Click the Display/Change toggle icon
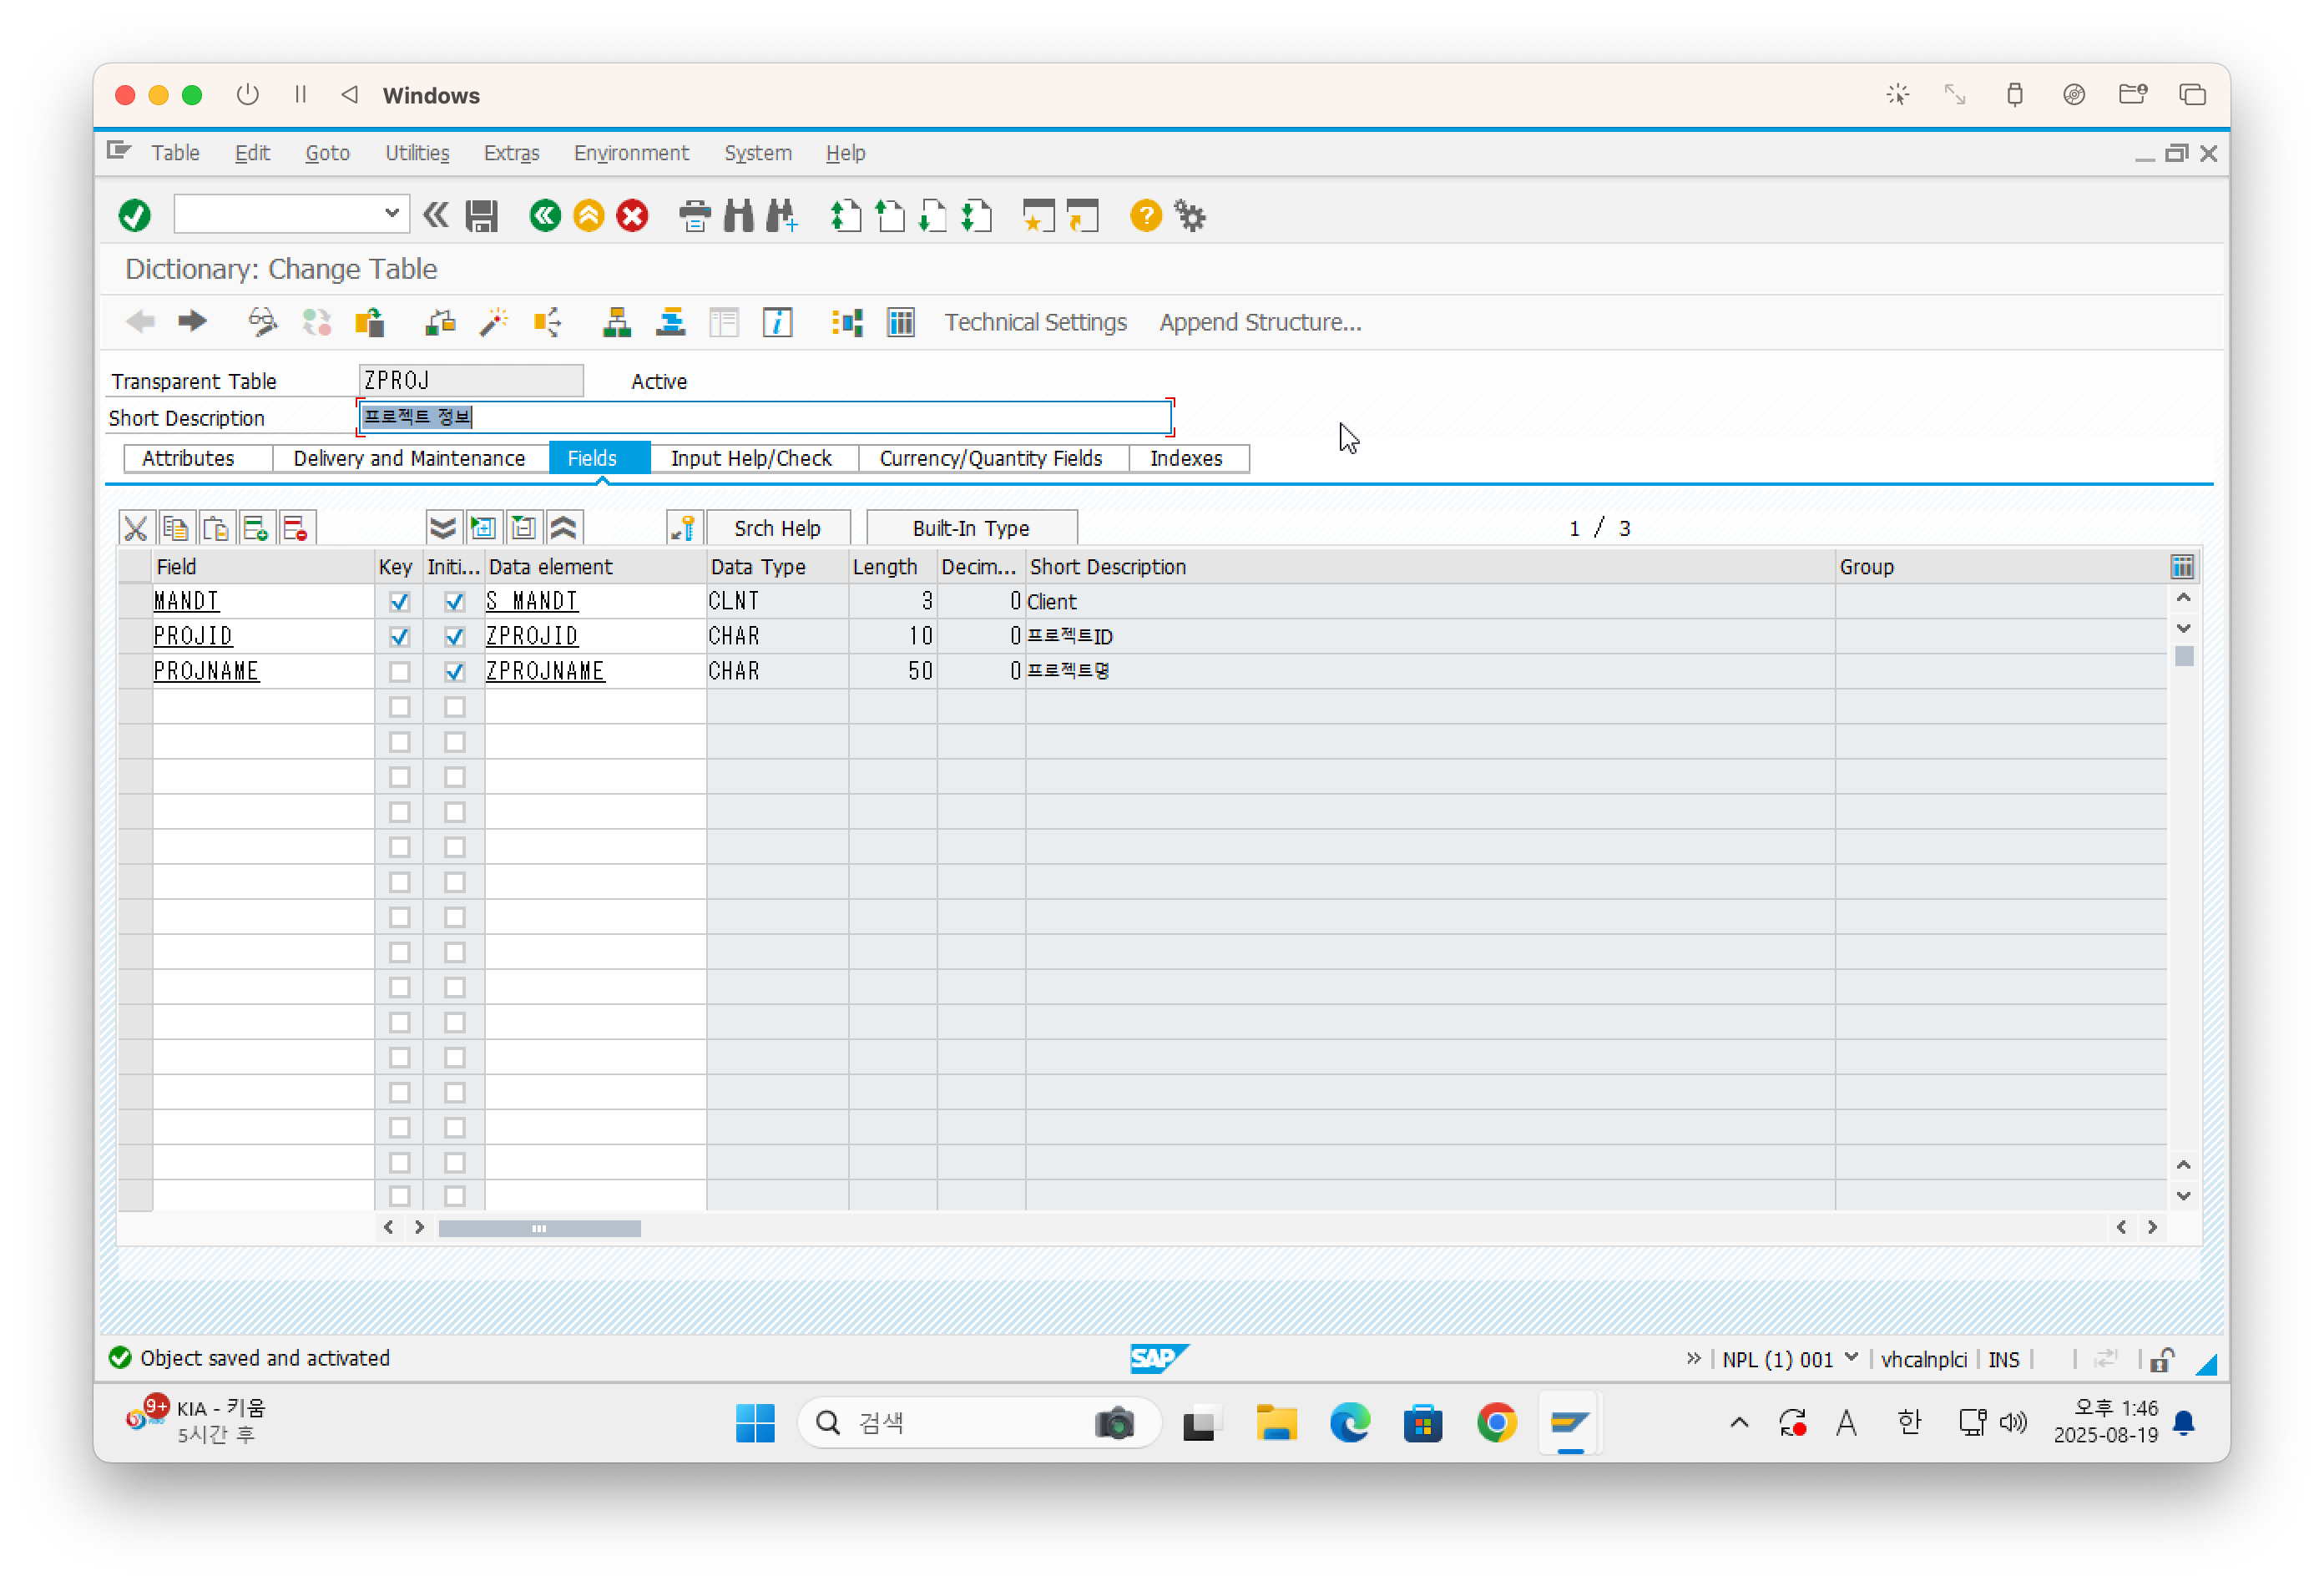Image resolution: width=2324 pixels, height=1586 pixels. click(262, 322)
